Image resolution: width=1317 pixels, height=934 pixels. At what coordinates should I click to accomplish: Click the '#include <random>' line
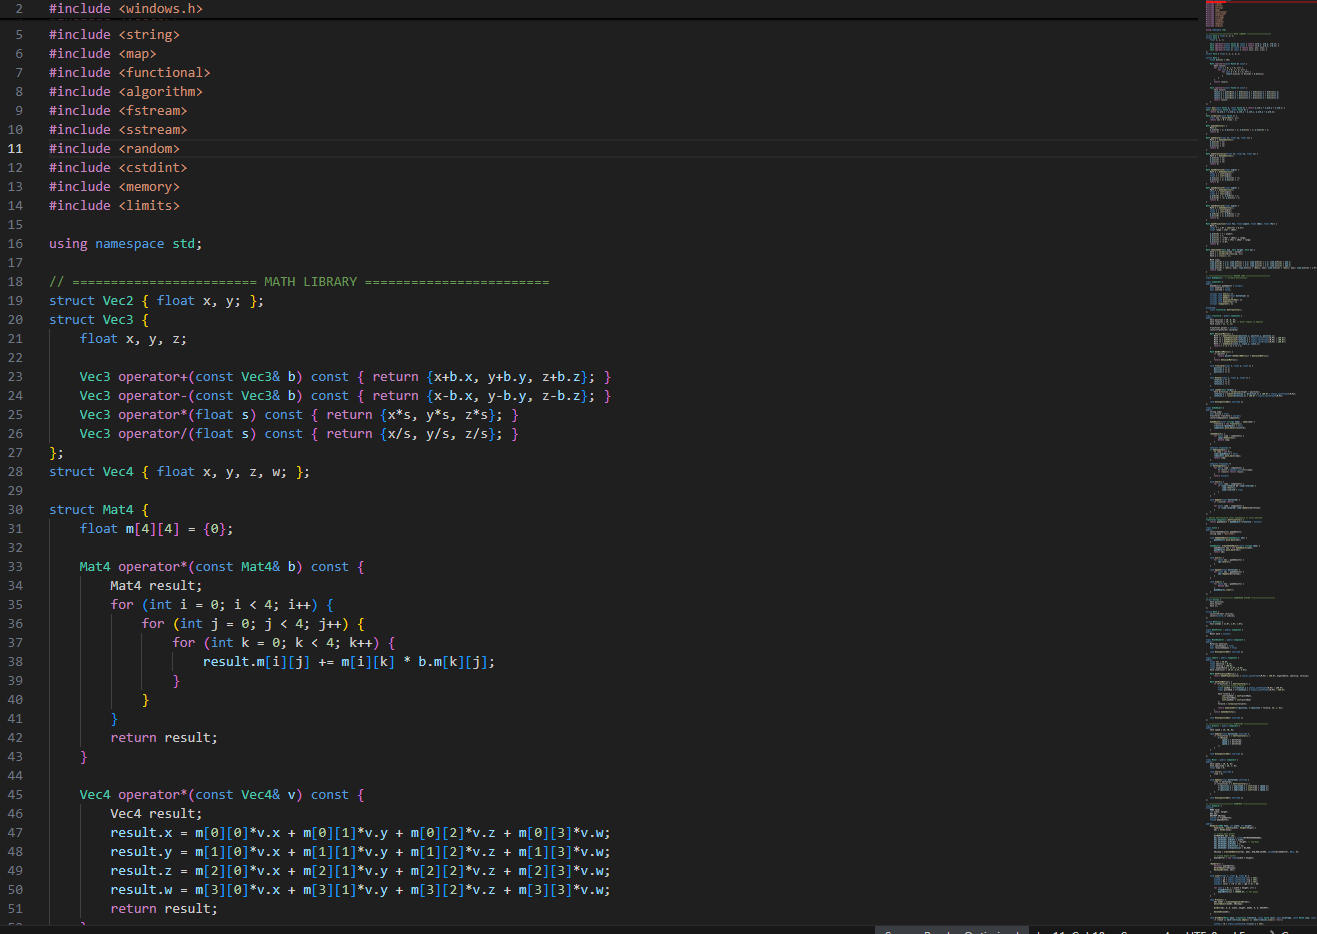115,148
